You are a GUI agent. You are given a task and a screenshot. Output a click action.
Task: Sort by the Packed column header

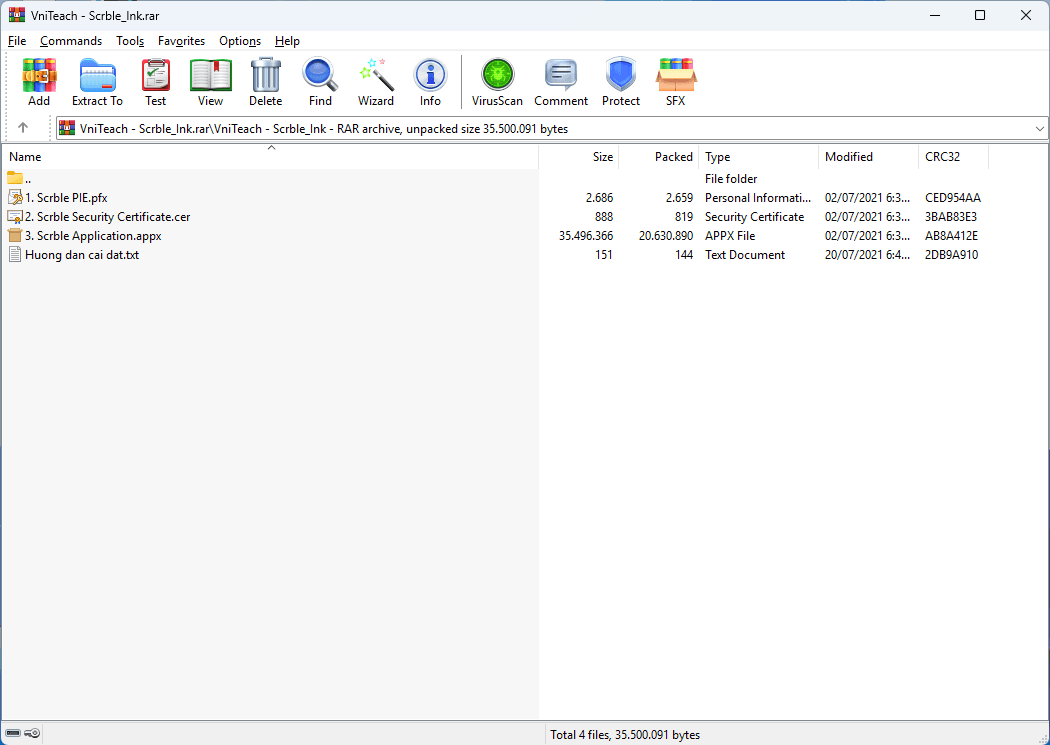pyautogui.click(x=673, y=157)
